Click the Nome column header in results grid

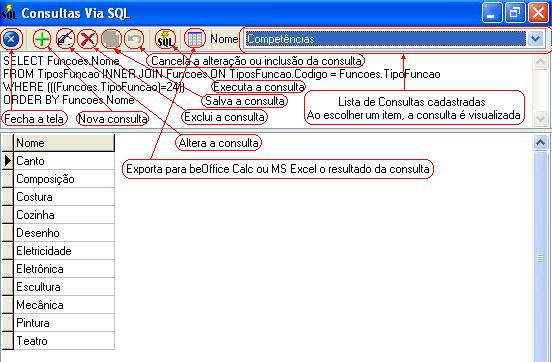[x=64, y=143]
